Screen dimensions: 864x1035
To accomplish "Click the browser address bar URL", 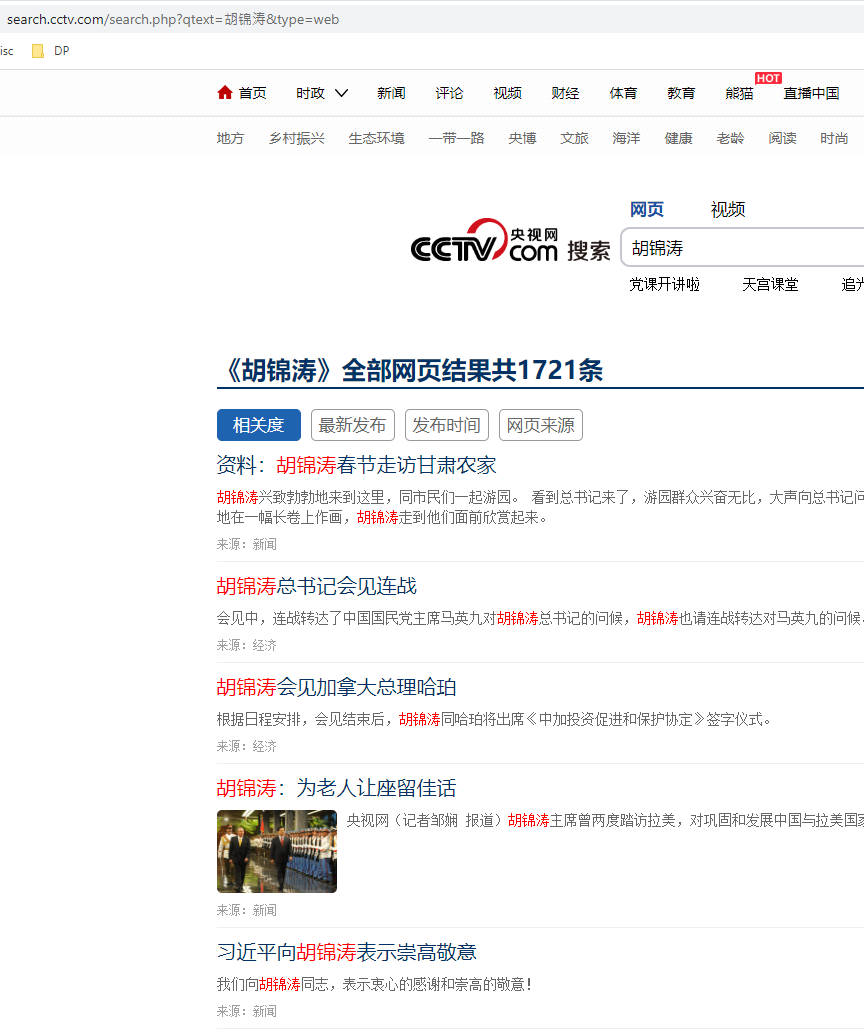I will pos(173,19).
